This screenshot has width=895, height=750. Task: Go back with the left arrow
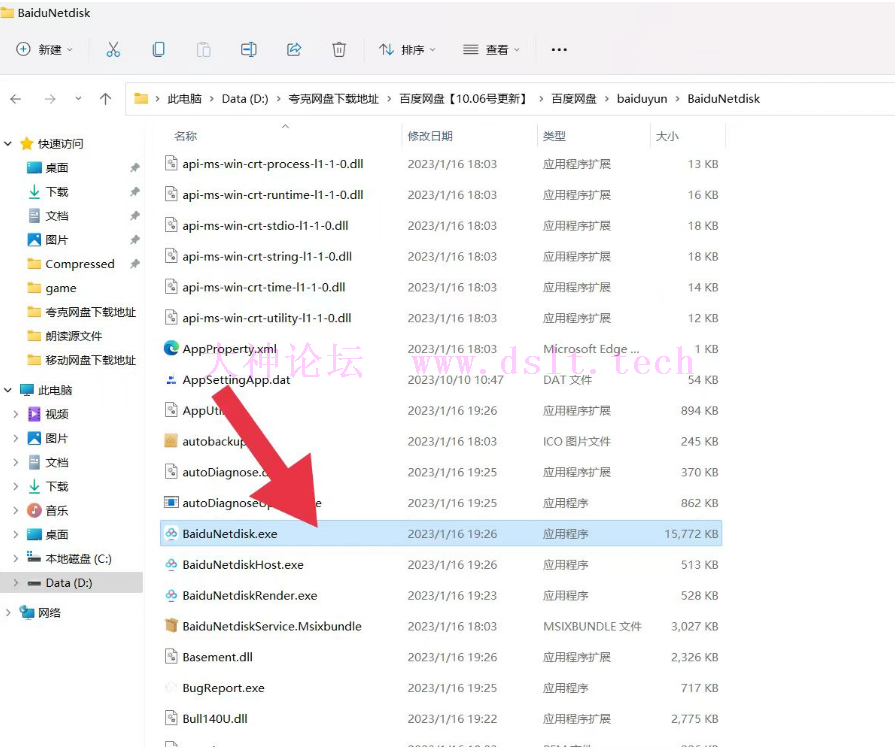tap(16, 99)
